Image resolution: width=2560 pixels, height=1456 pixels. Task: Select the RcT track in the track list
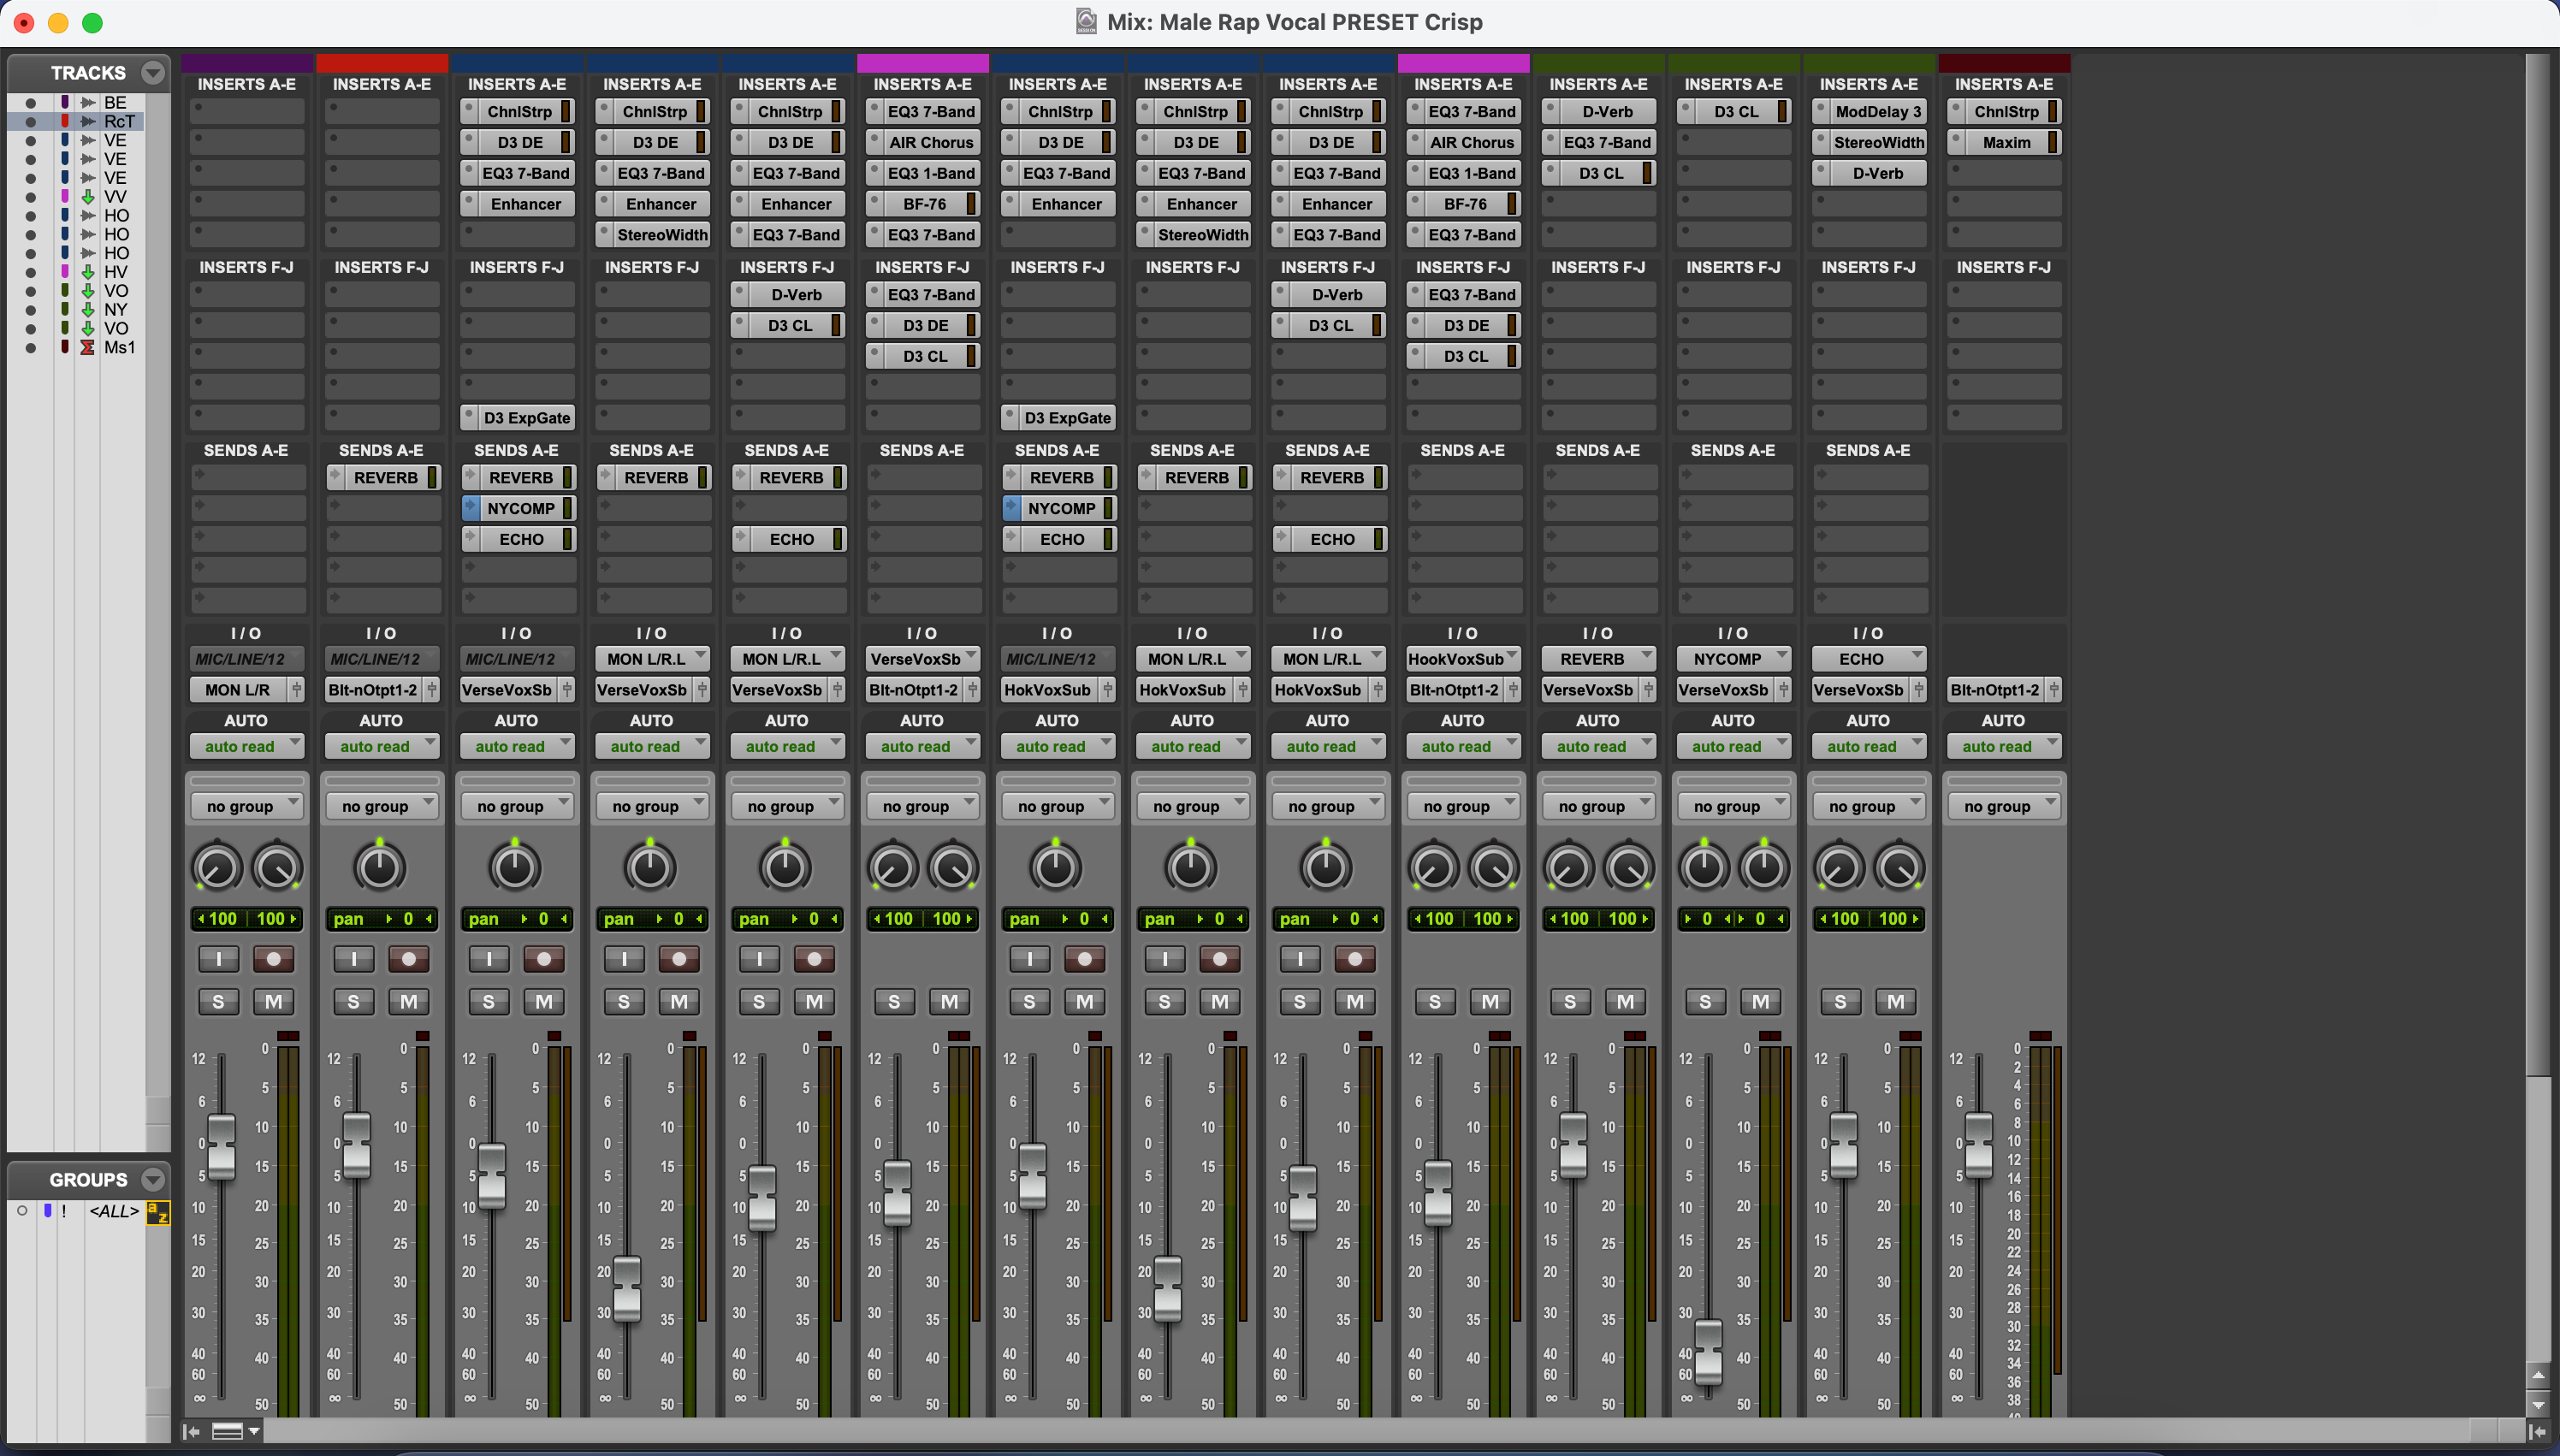(118, 122)
